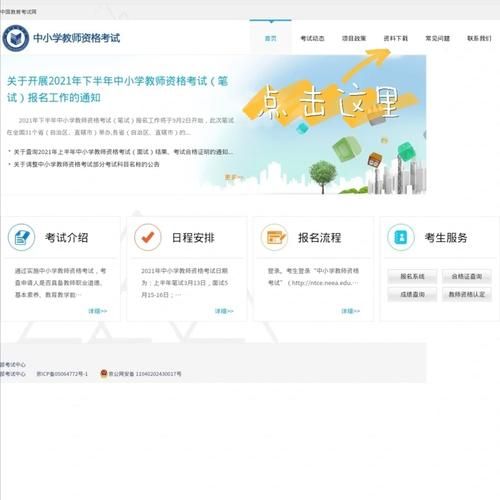Open the 2021年上半年面试结果 notice link
The height and width of the screenshot is (500, 500).
(x=123, y=152)
